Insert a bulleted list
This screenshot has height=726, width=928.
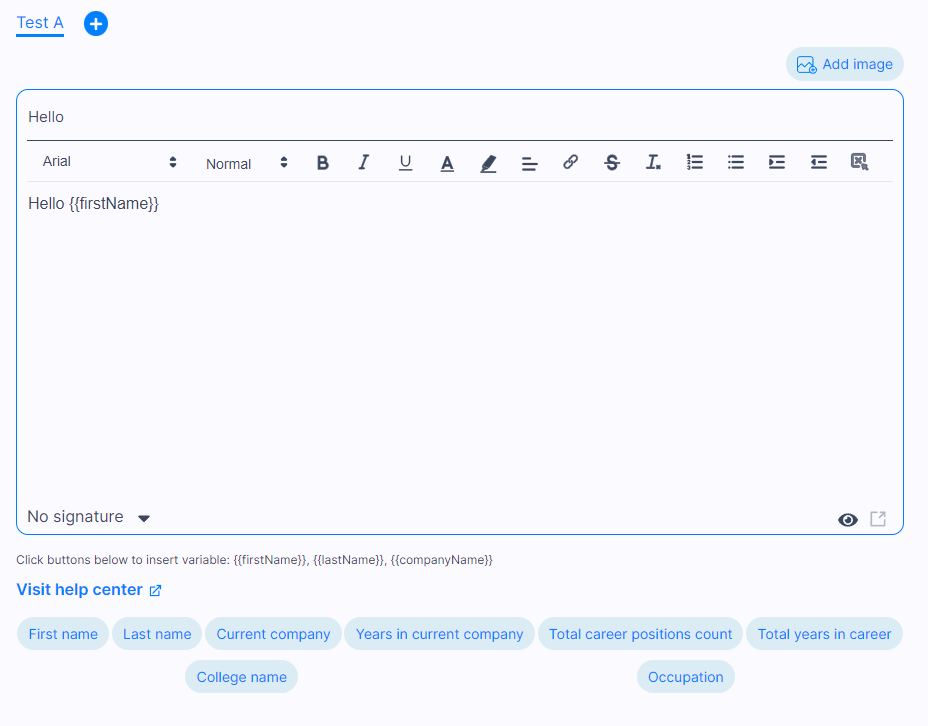tap(736, 162)
